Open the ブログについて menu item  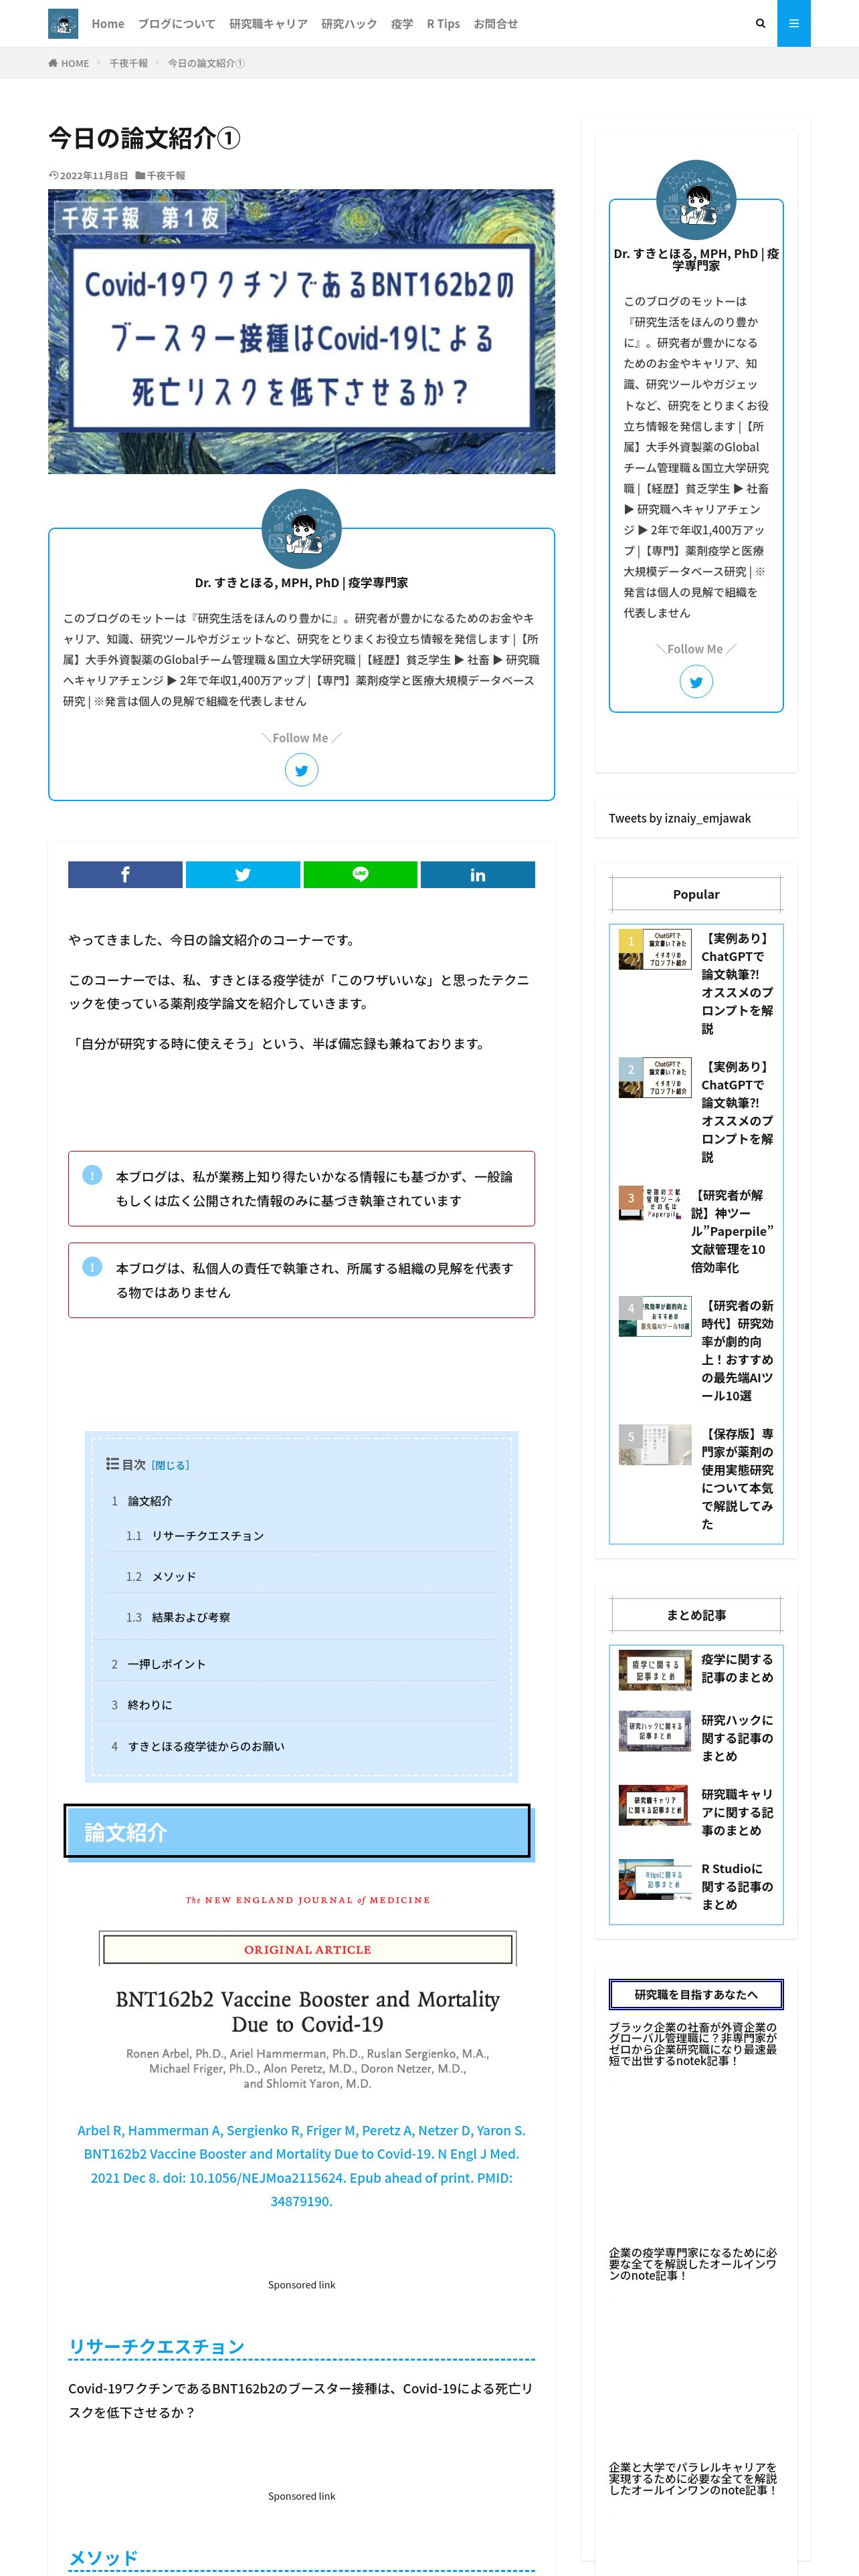pos(177,24)
